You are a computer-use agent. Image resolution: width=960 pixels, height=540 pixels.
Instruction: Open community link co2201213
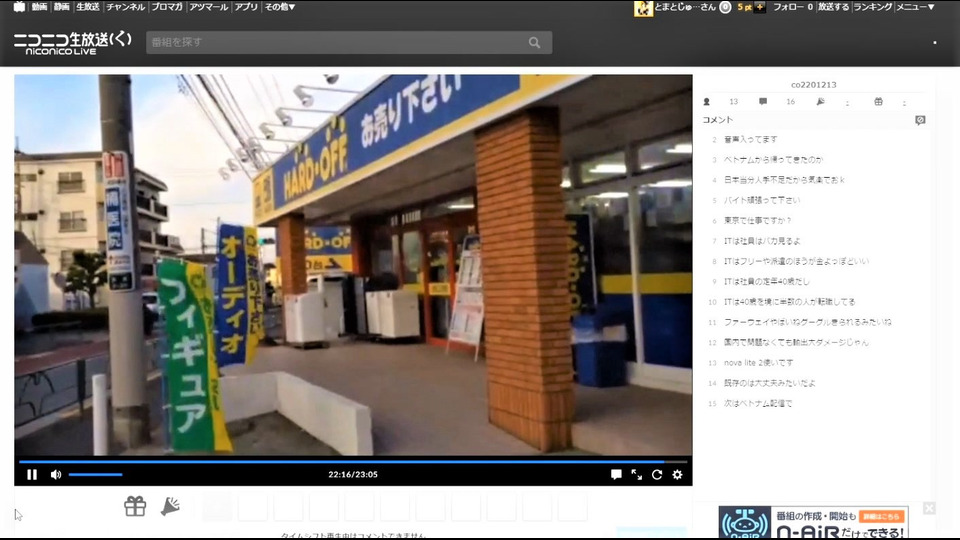pos(813,84)
